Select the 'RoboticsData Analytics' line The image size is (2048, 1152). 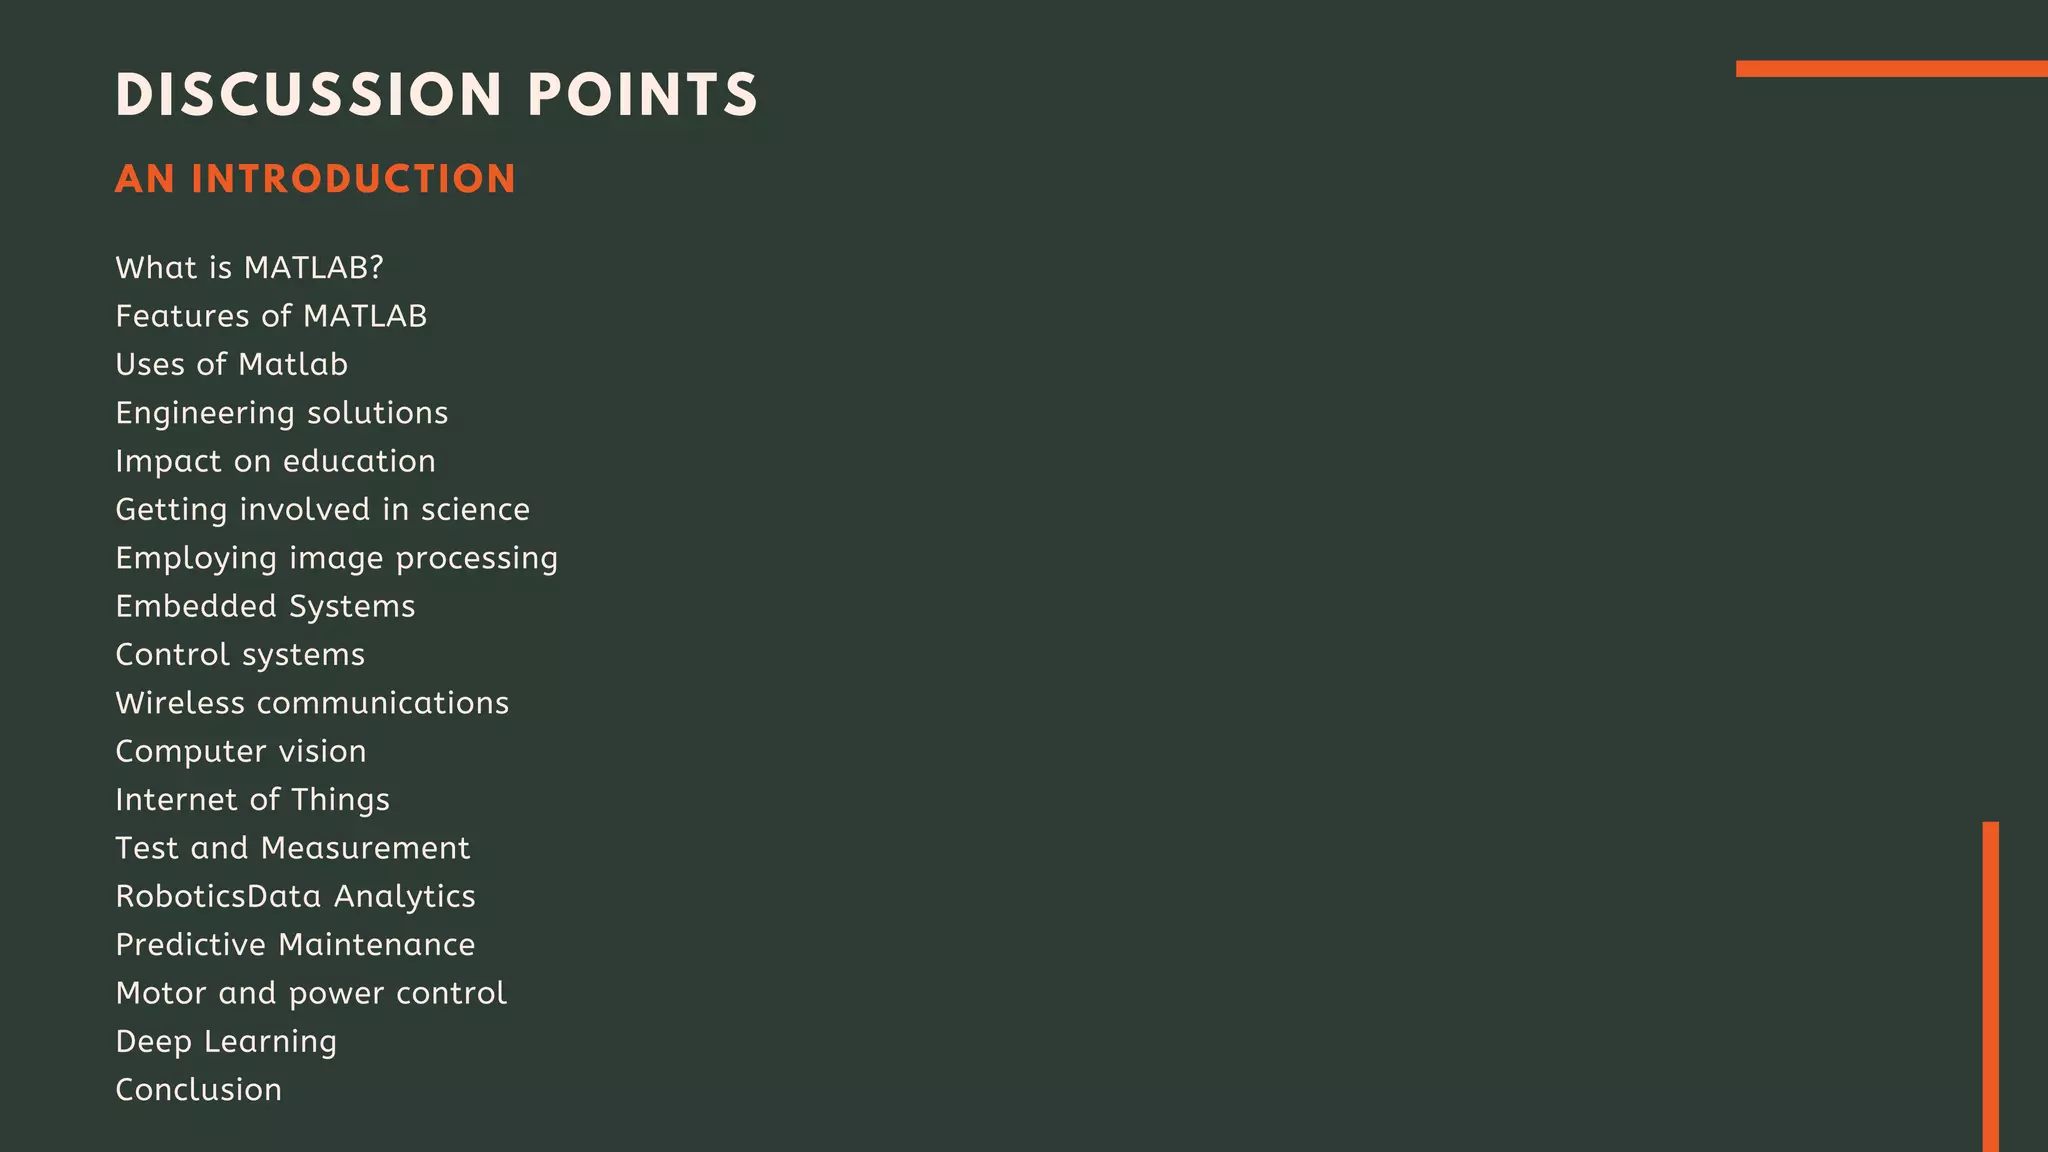[x=295, y=897]
